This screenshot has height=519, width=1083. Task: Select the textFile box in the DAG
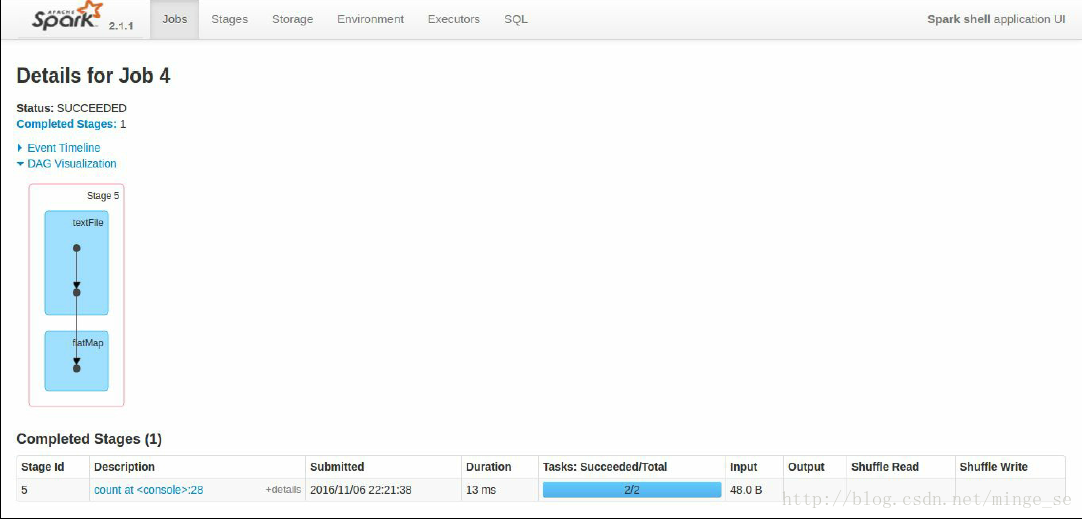tap(77, 263)
